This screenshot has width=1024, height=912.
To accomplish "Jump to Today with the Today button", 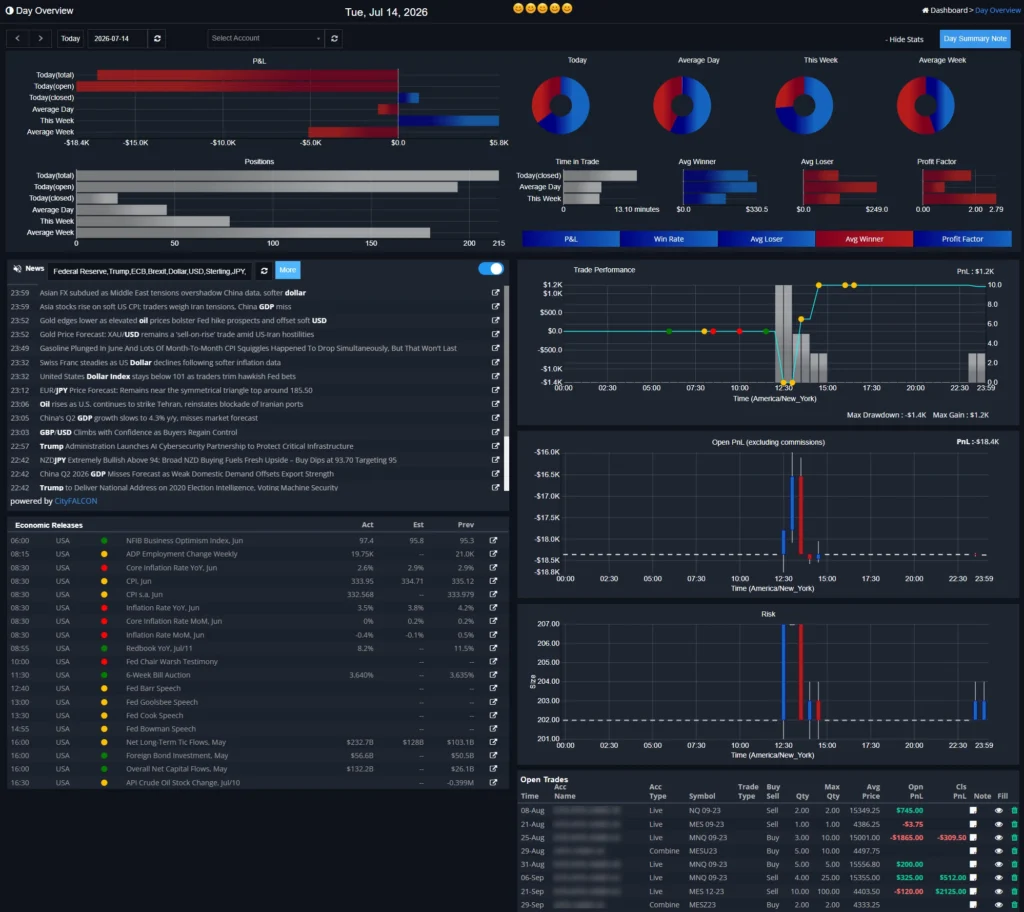I will pos(71,39).
